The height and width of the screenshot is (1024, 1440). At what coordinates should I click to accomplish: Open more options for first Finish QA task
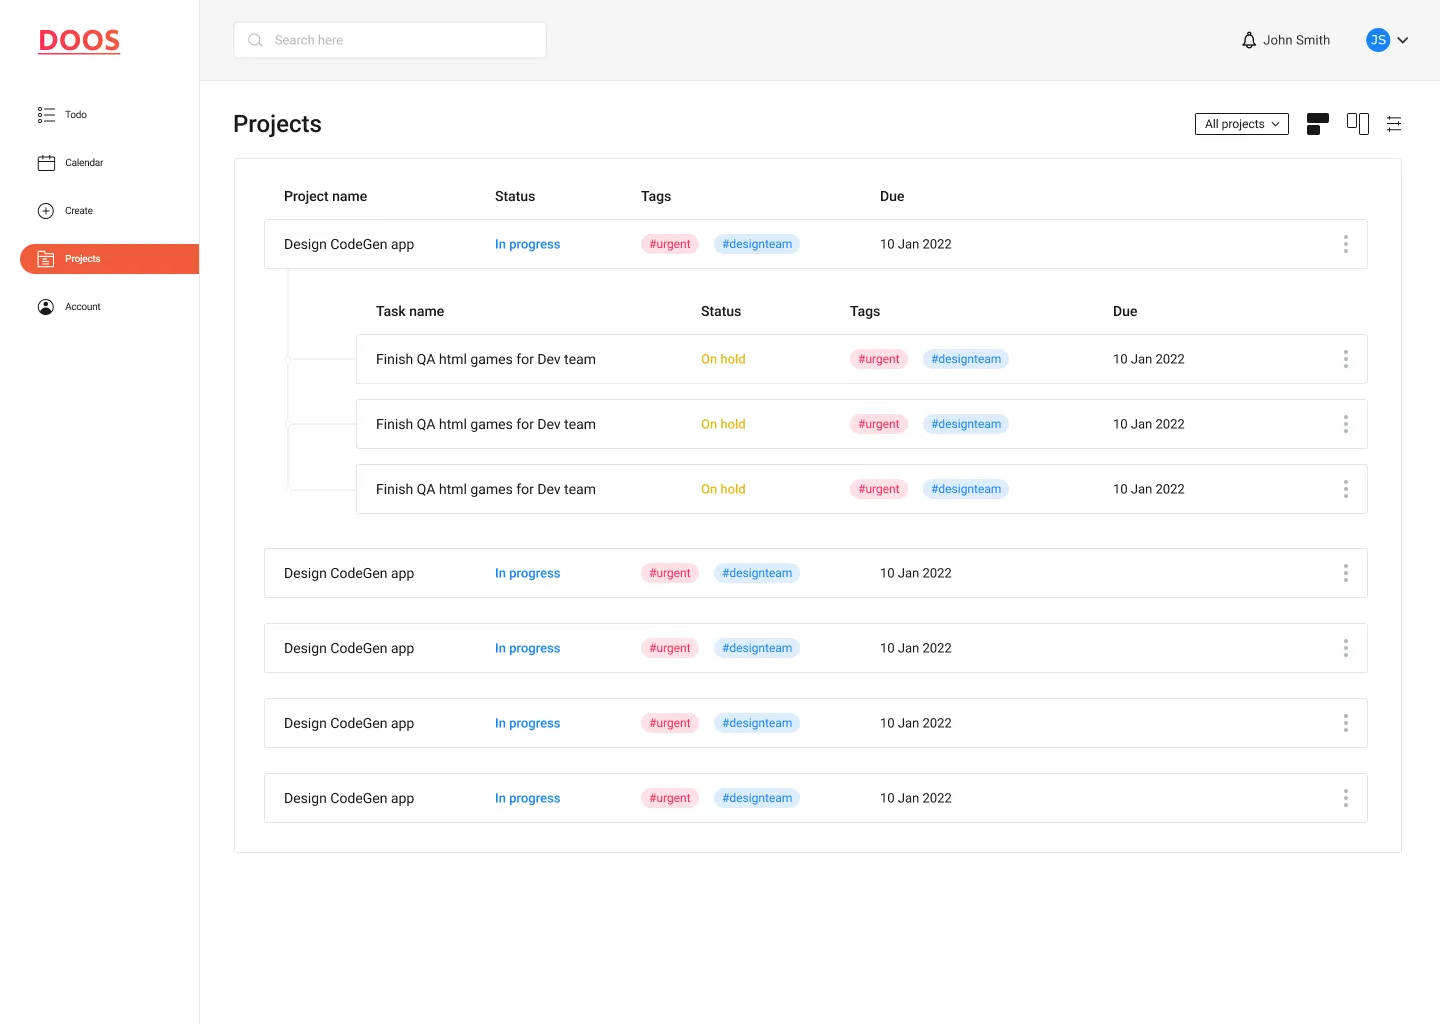coord(1346,359)
